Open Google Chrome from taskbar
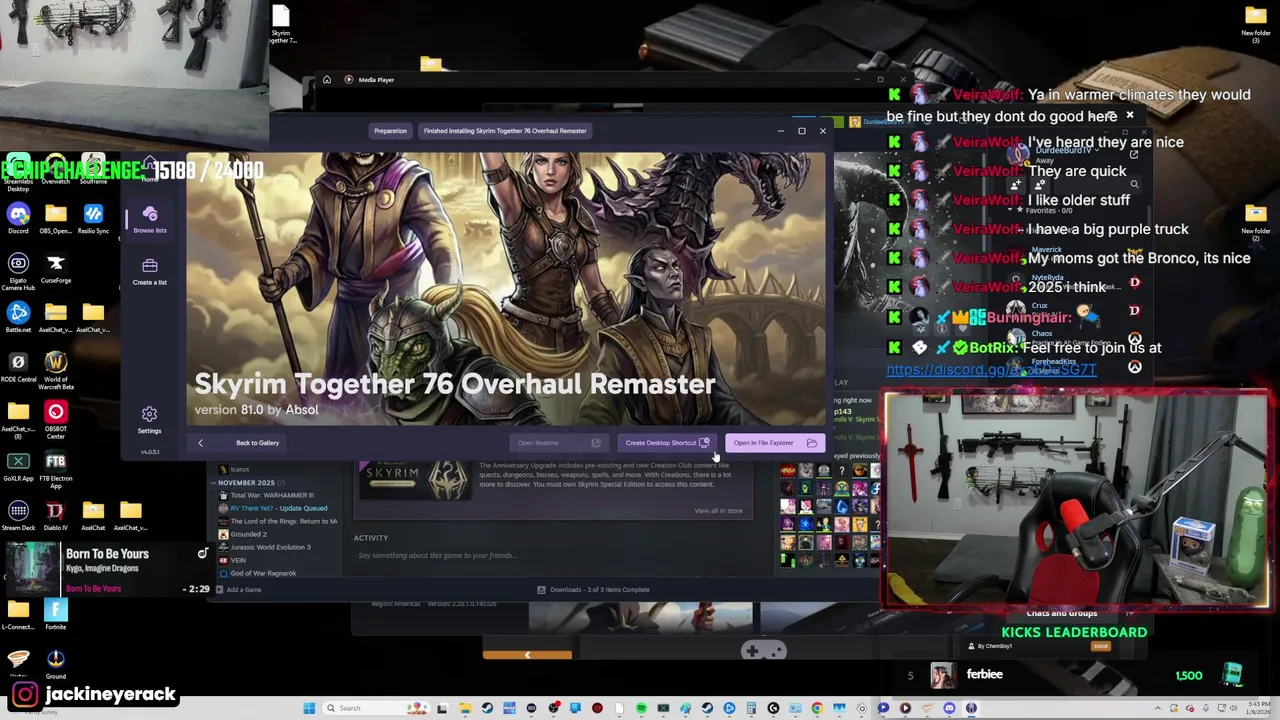This screenshot has width=1280, height=720. (x=817, y=709)
